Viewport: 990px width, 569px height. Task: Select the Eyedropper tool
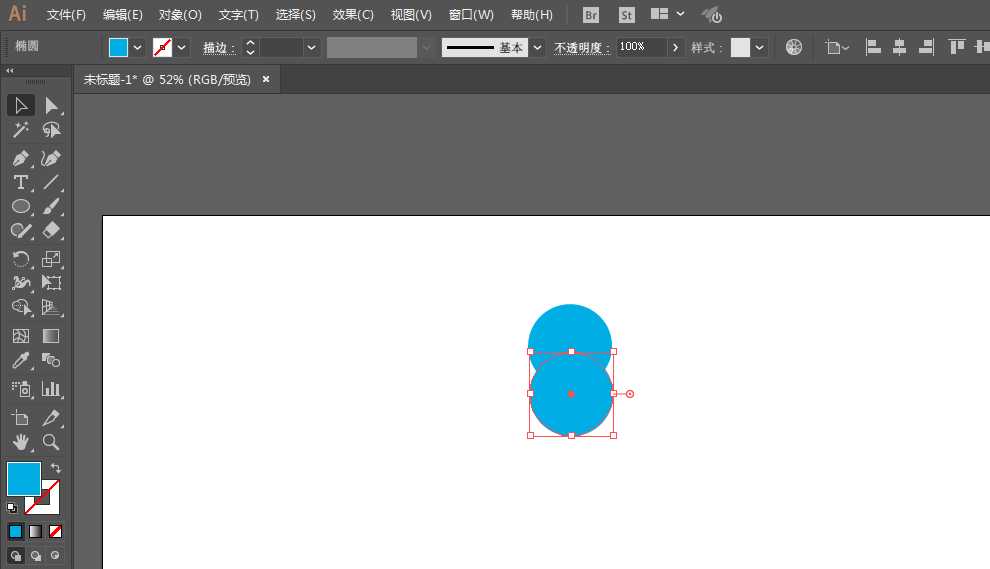pyautogui.click(x=21, y=361)
